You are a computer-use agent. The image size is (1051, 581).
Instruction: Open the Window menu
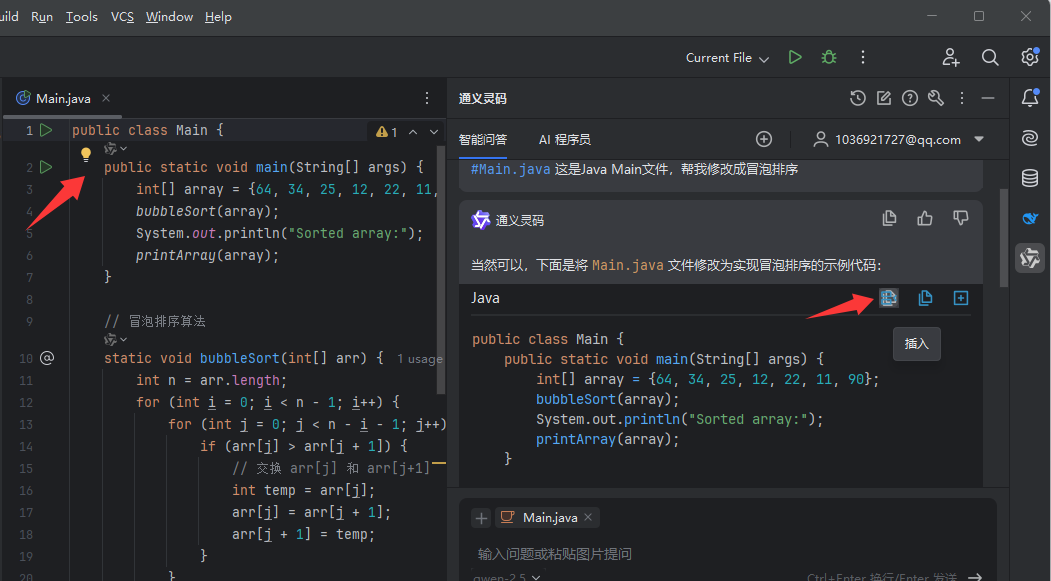coord(169,17)
